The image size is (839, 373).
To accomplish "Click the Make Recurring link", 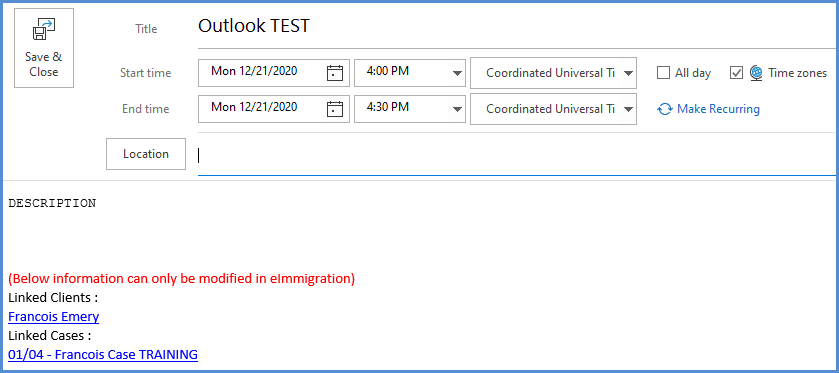I will [x=718, y=109].
